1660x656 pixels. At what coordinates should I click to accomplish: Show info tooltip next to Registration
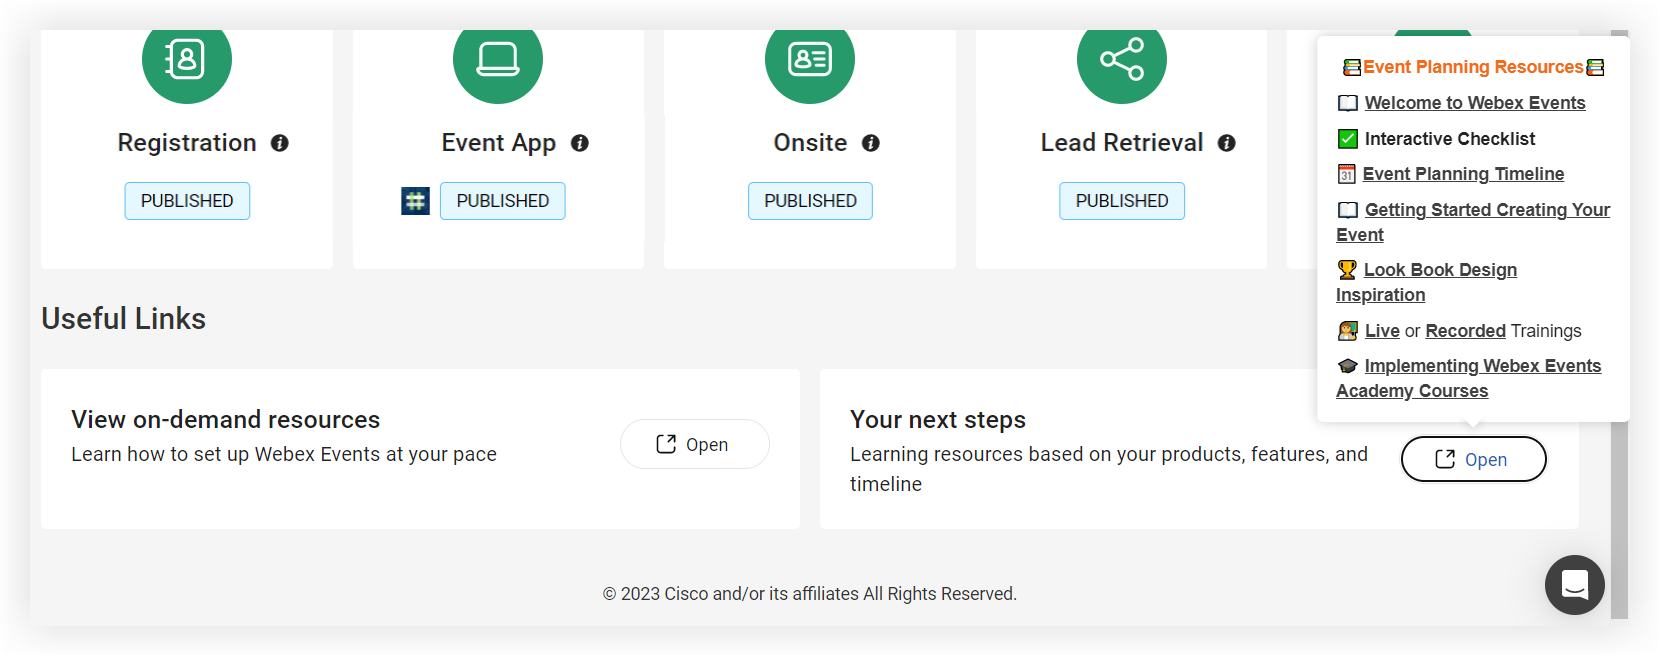pos(280,143)
